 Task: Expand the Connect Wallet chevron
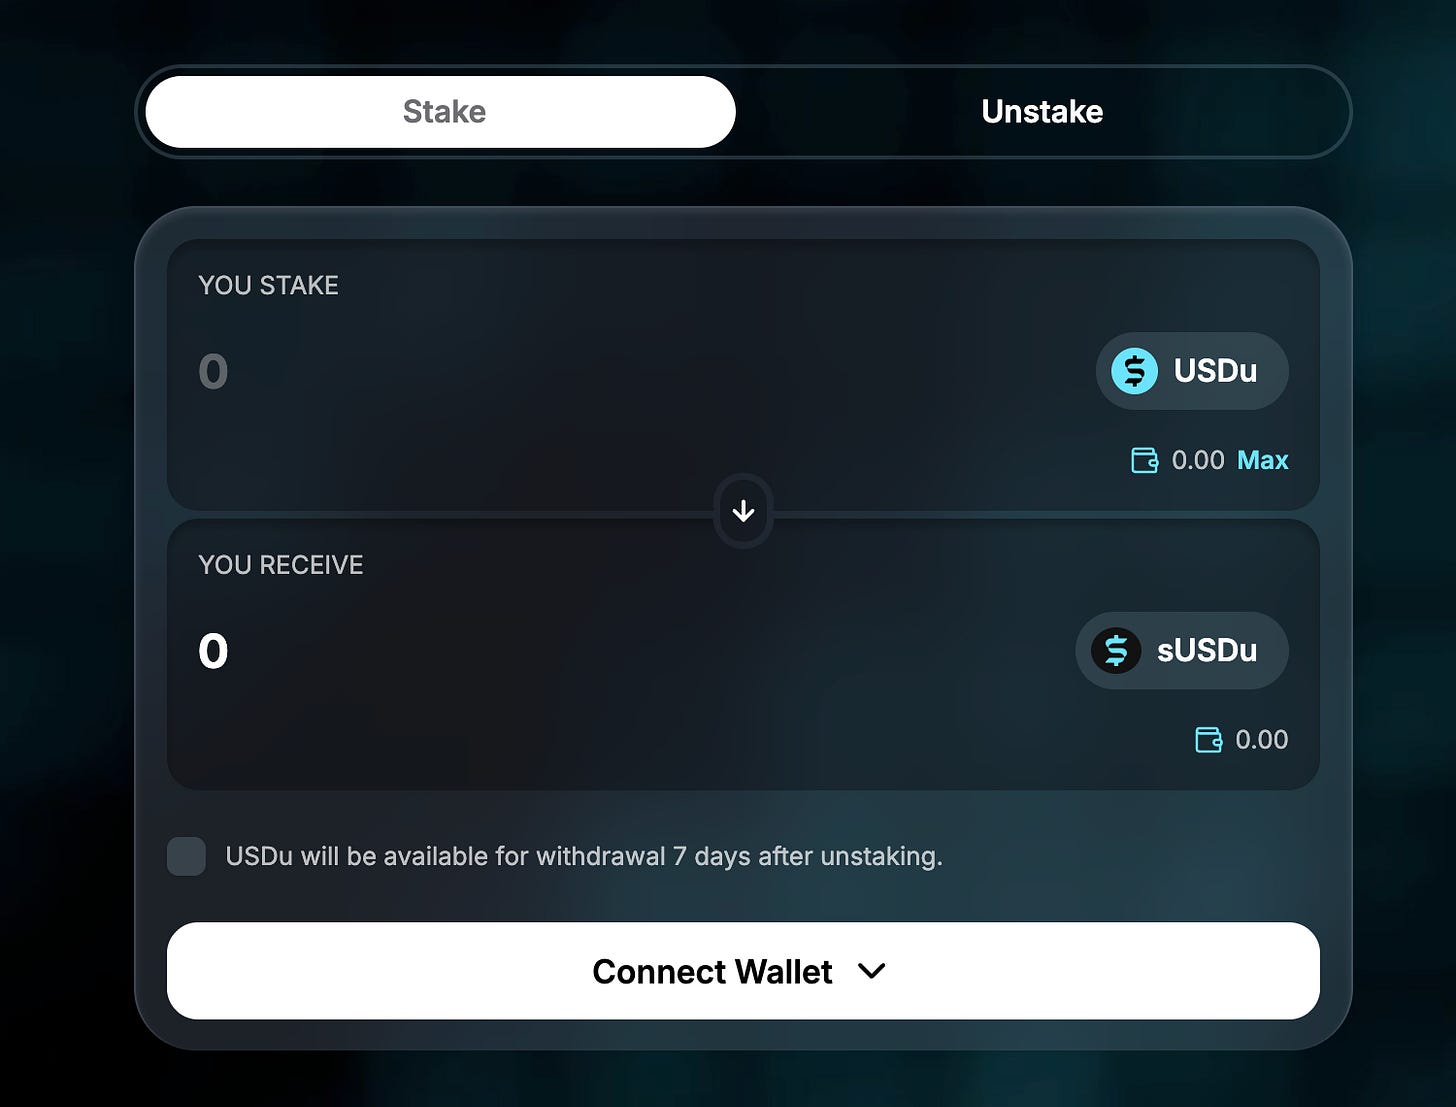tap(872, 971)
